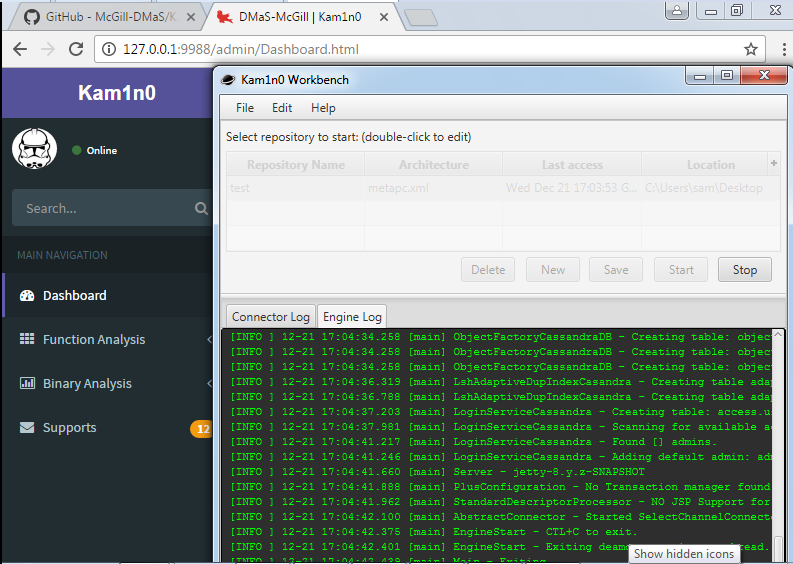Screen dimensions: 793x564
Task: Click the browser forward arrow
Action: coord(48,49)
